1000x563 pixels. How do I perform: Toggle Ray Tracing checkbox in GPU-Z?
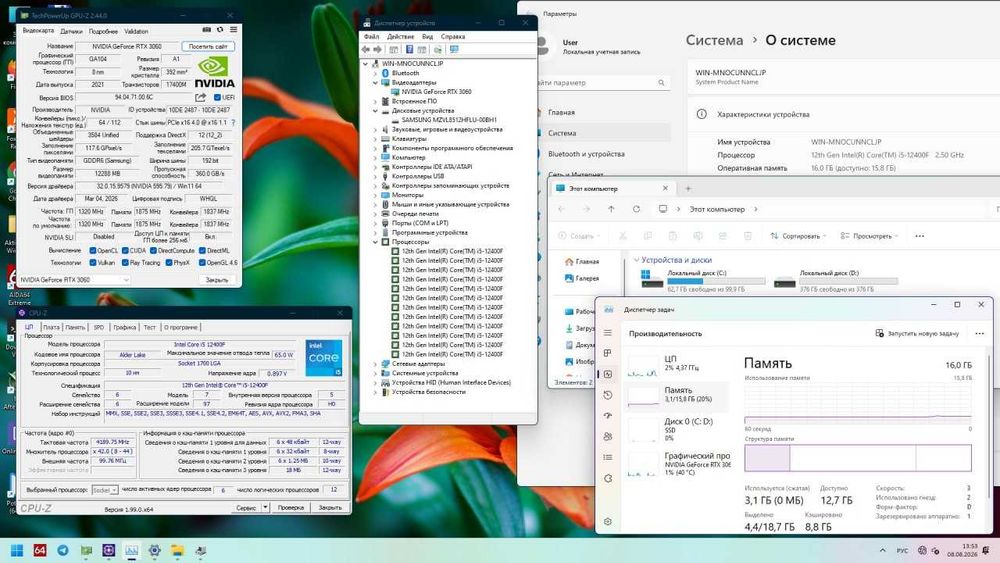pos(126,263)
